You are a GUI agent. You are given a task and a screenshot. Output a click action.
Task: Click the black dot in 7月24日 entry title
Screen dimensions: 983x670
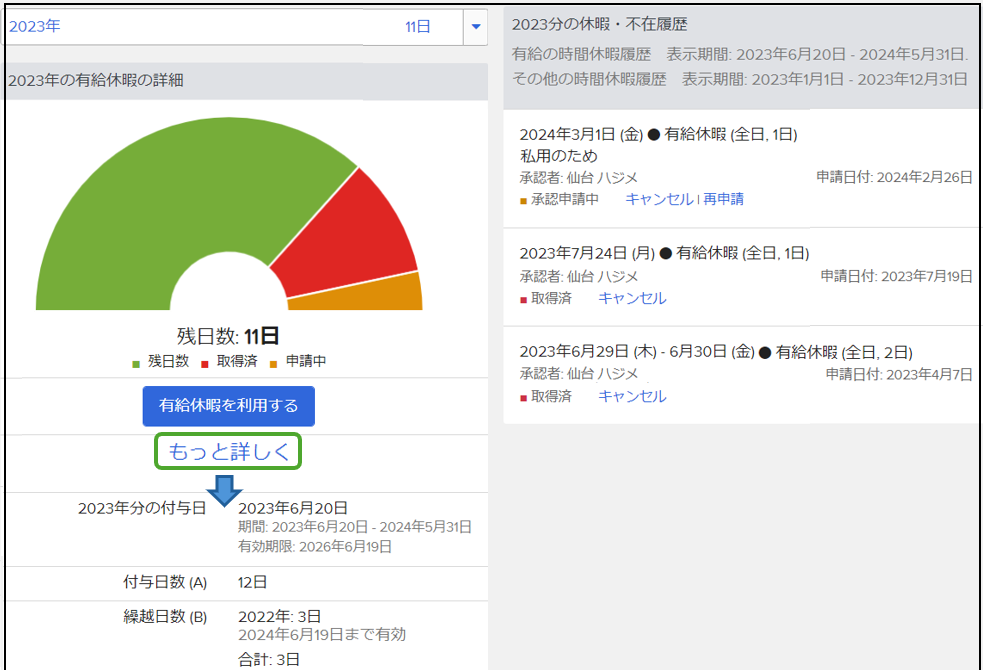(x=667, y=253)
